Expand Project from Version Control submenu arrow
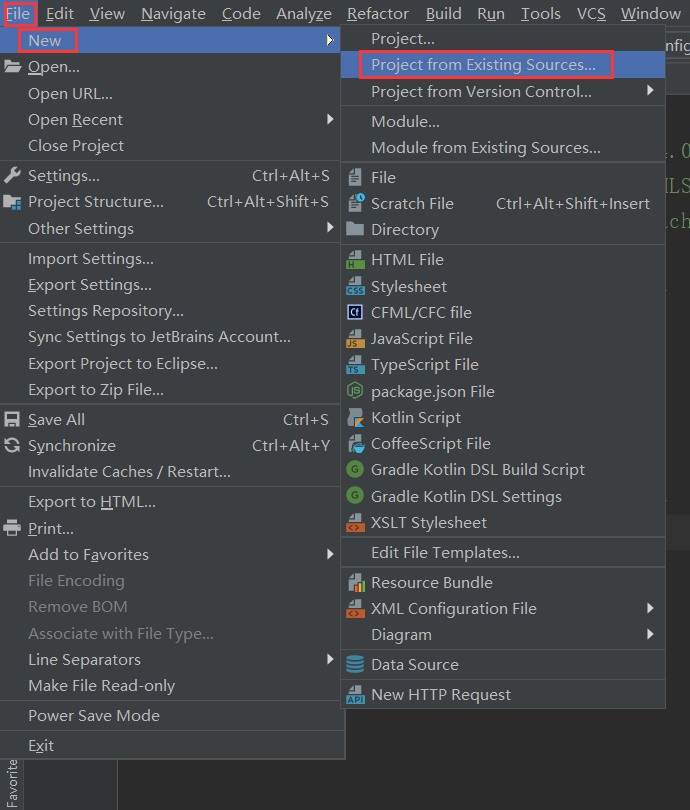The image size is (690, 810). tap(650, 90)
